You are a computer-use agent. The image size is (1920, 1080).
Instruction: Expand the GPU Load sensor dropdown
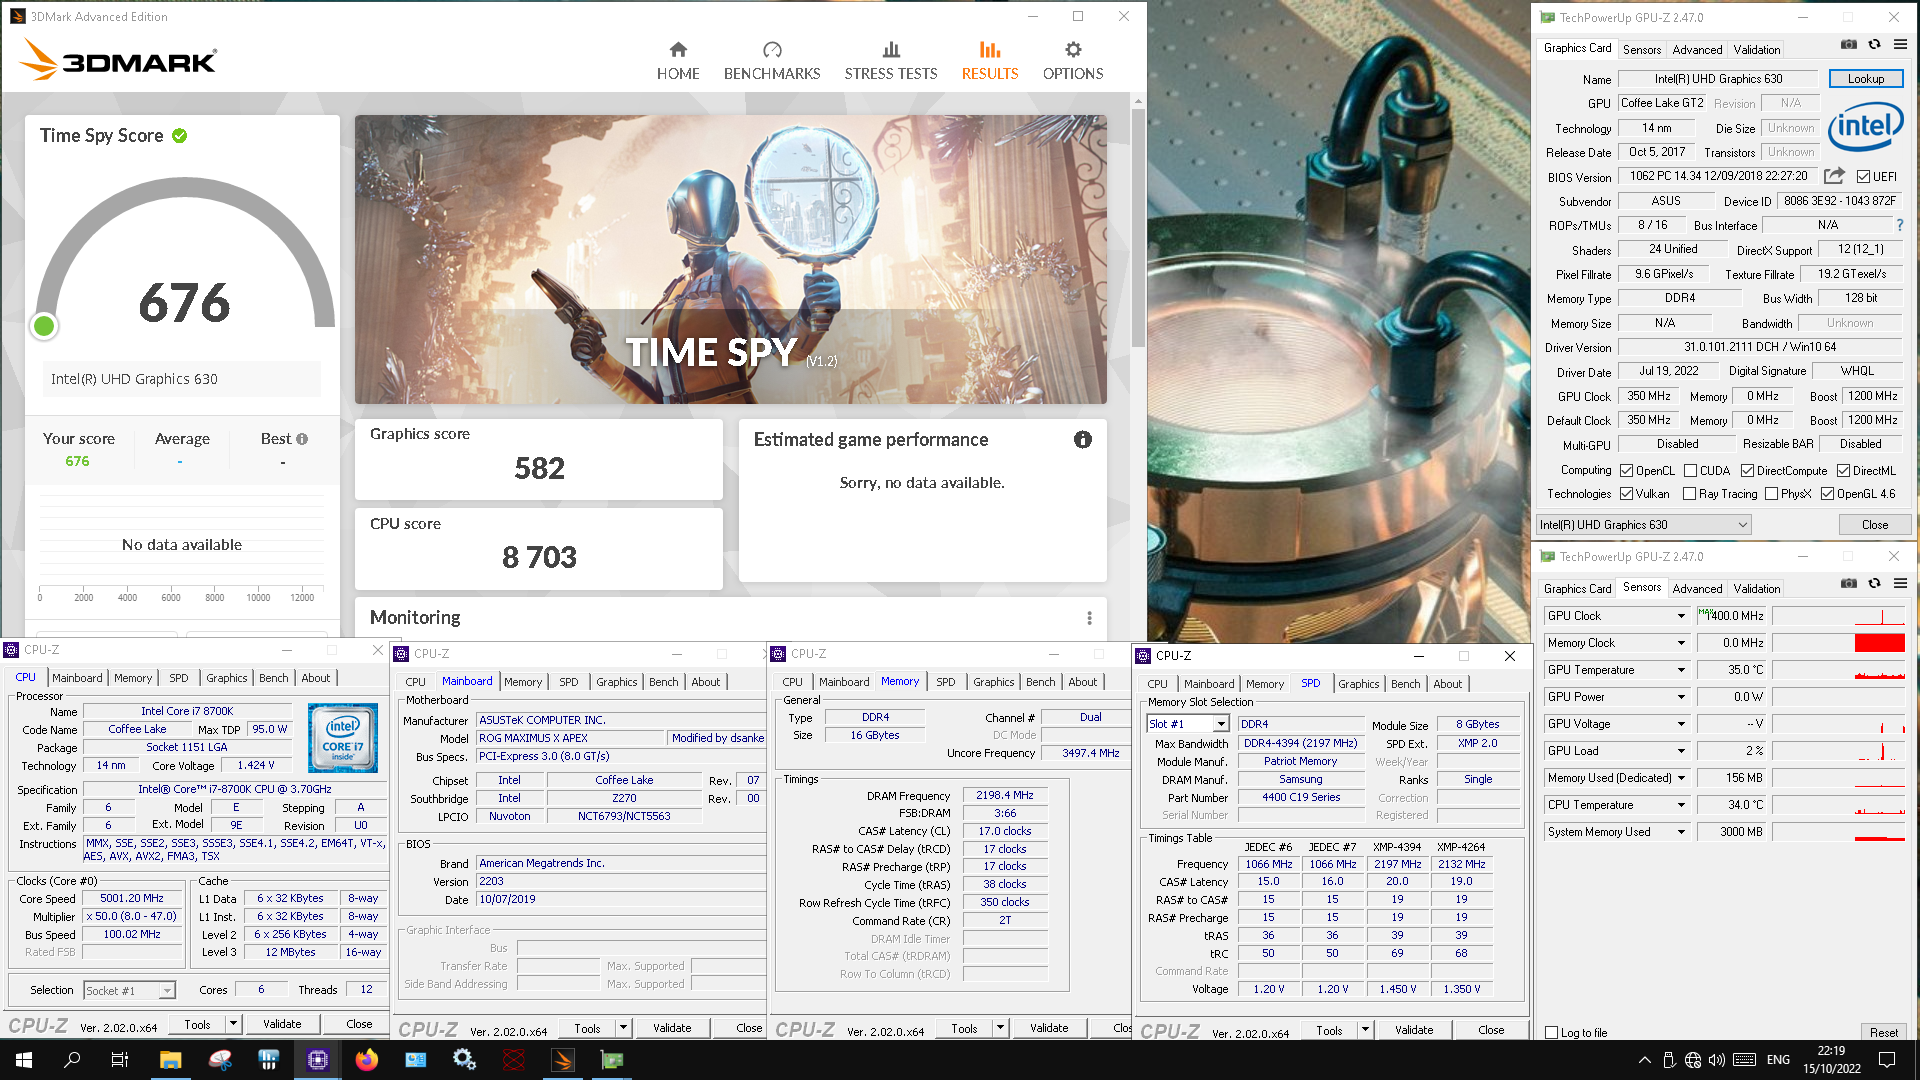tap(1681, 751)
